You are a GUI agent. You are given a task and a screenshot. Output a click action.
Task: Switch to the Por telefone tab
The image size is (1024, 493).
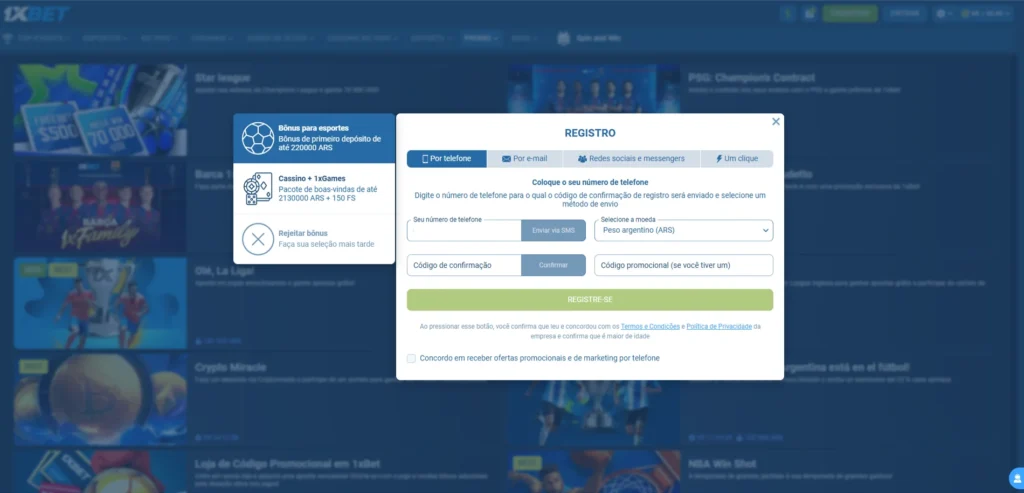tap(446, 159)
